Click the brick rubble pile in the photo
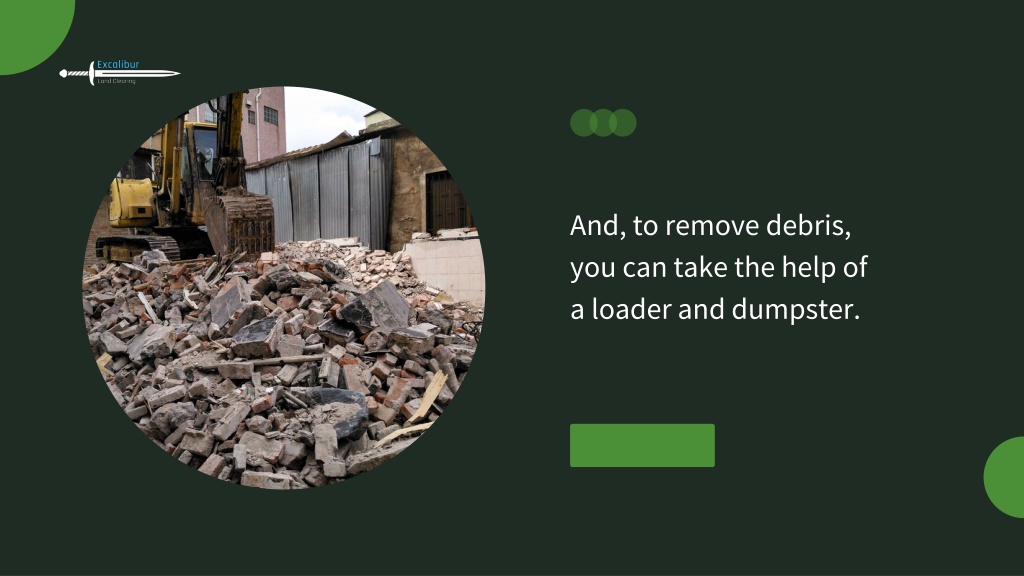Image resolution: width=1024 pixels, height=576 pixels. tap(281, 366)
